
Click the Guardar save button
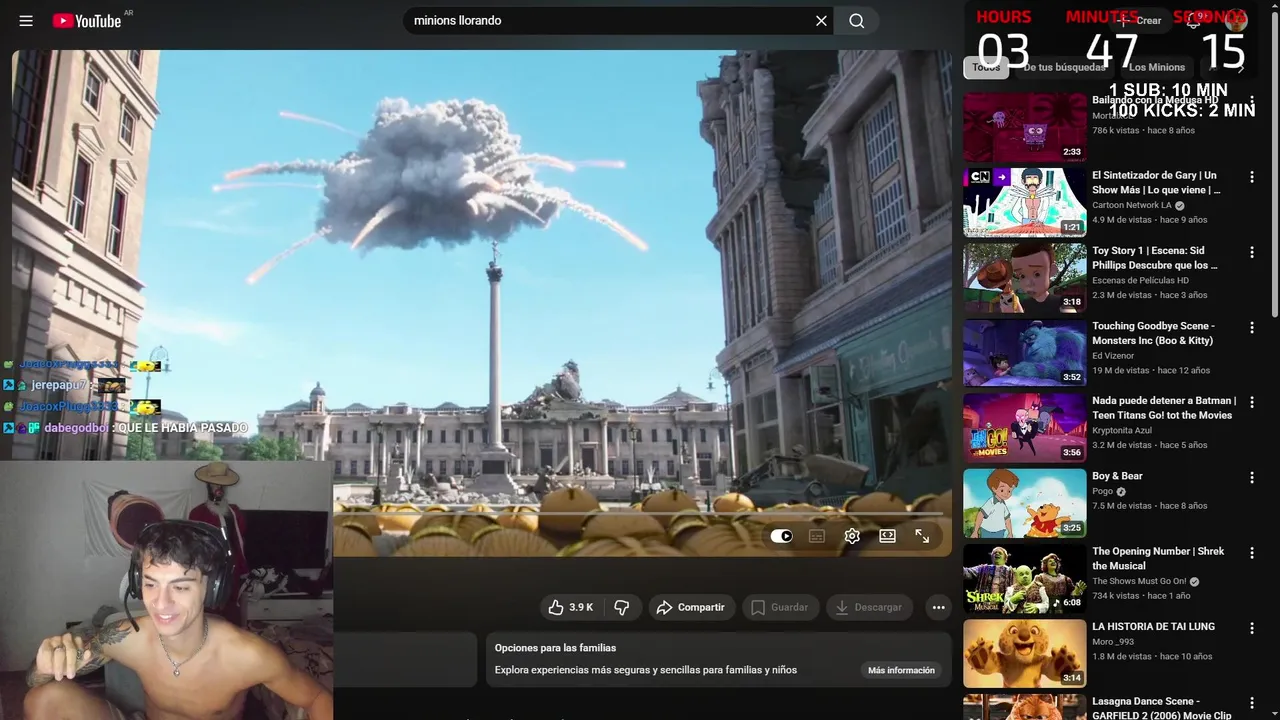pos(779,607)
